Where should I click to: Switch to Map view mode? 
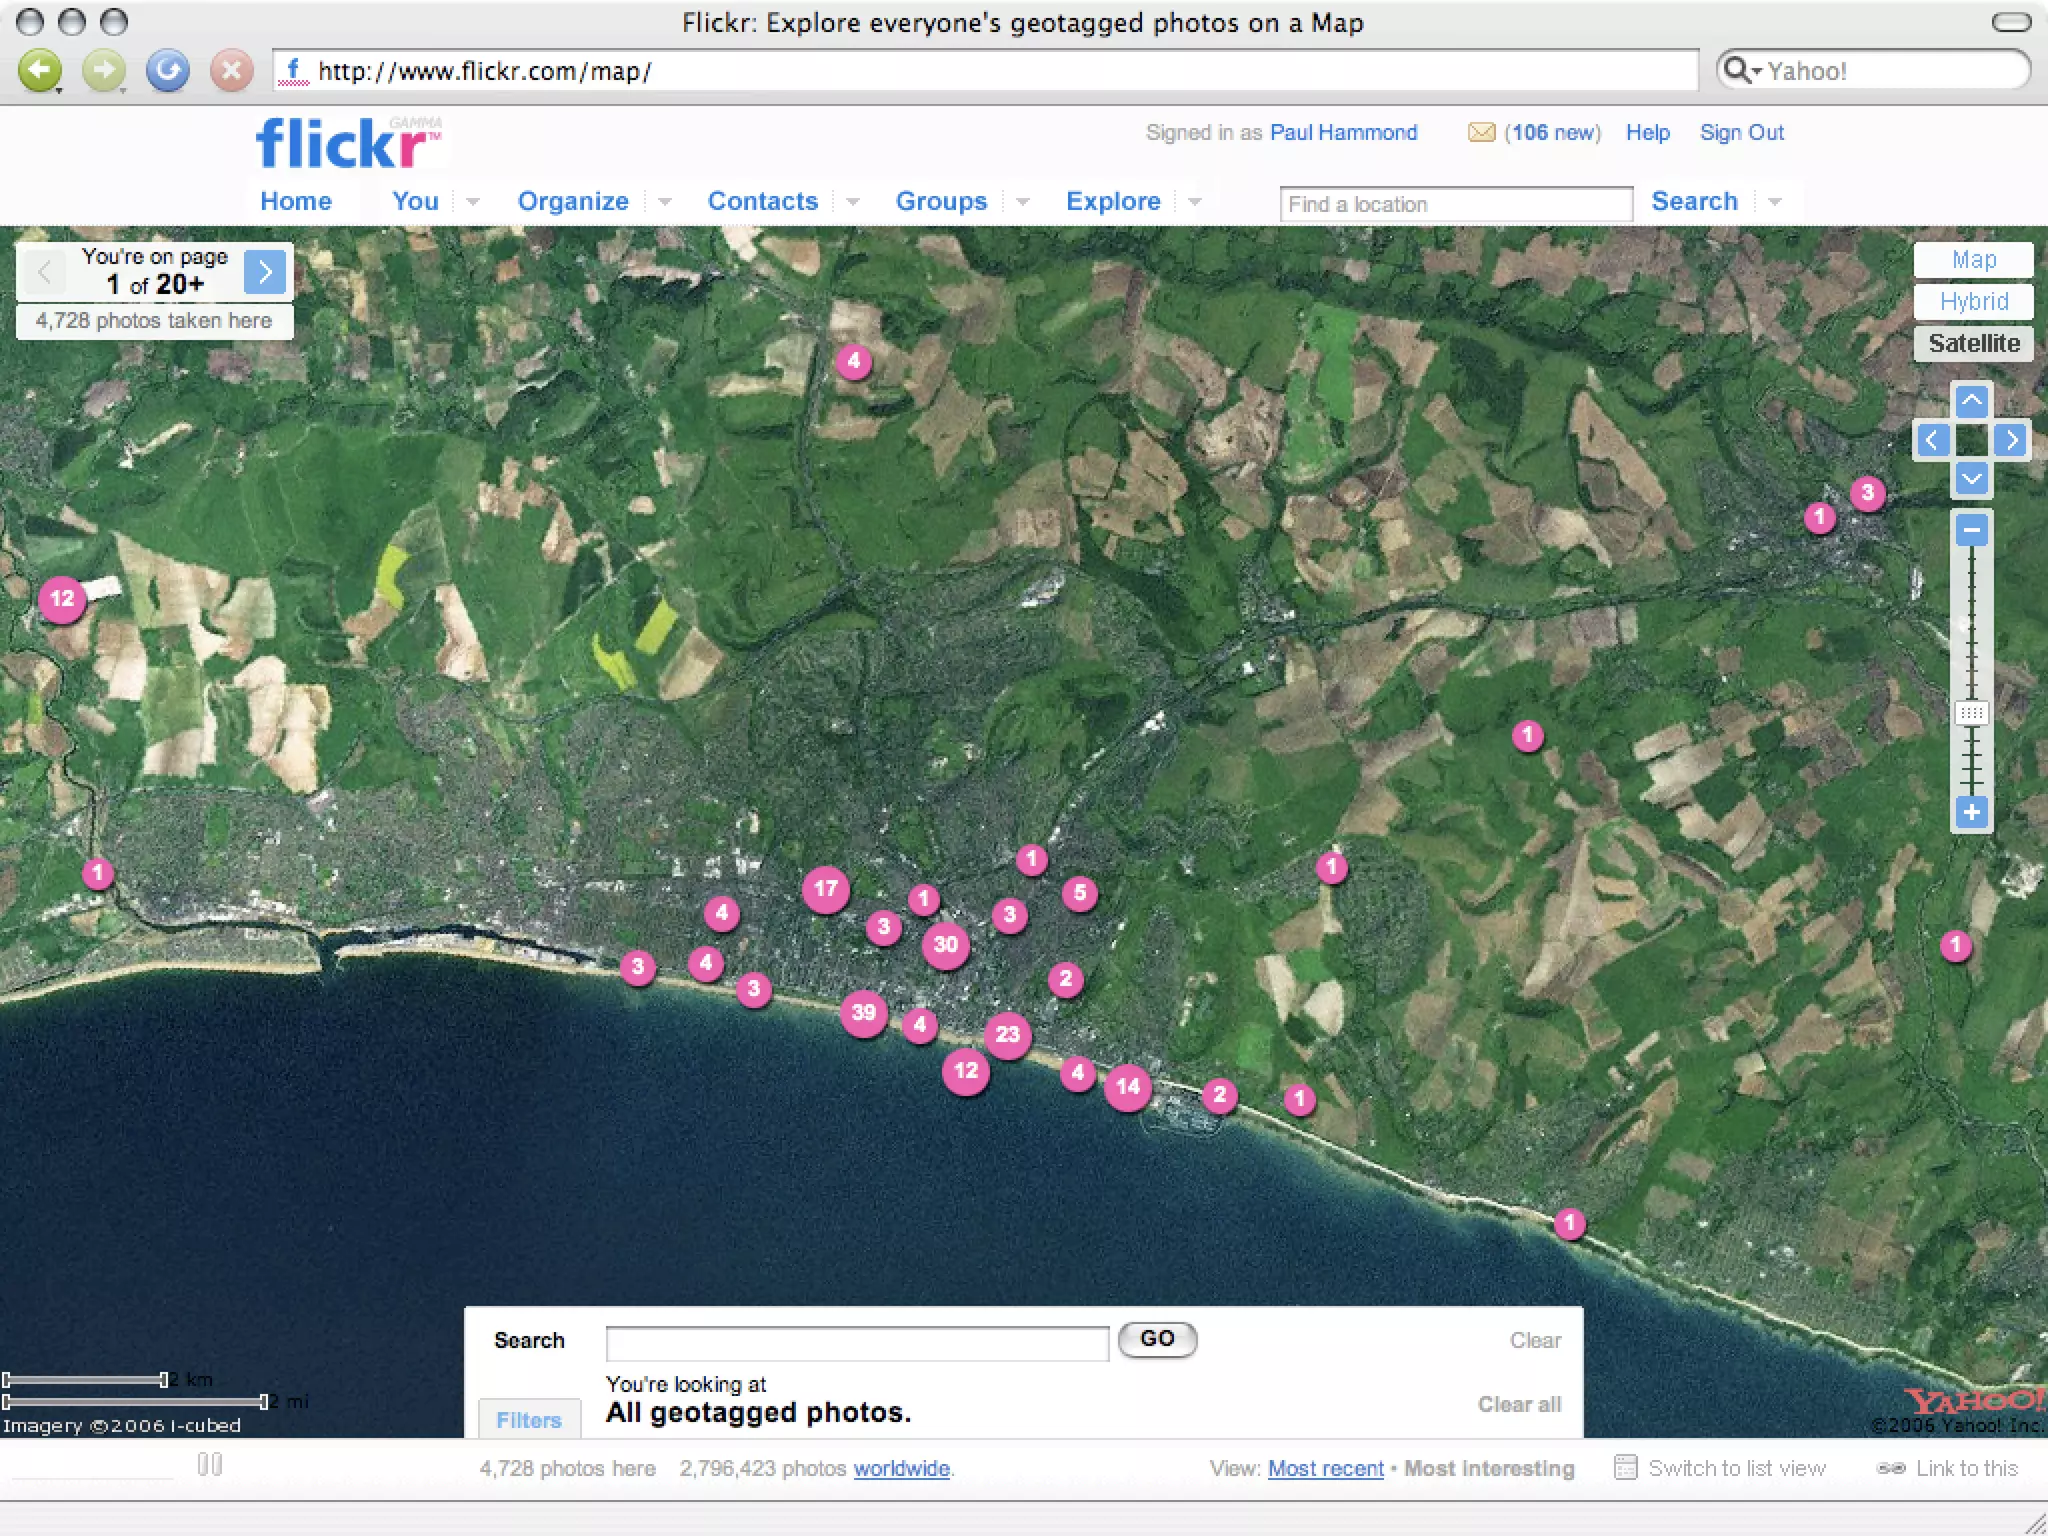[x=1973, y=260]
